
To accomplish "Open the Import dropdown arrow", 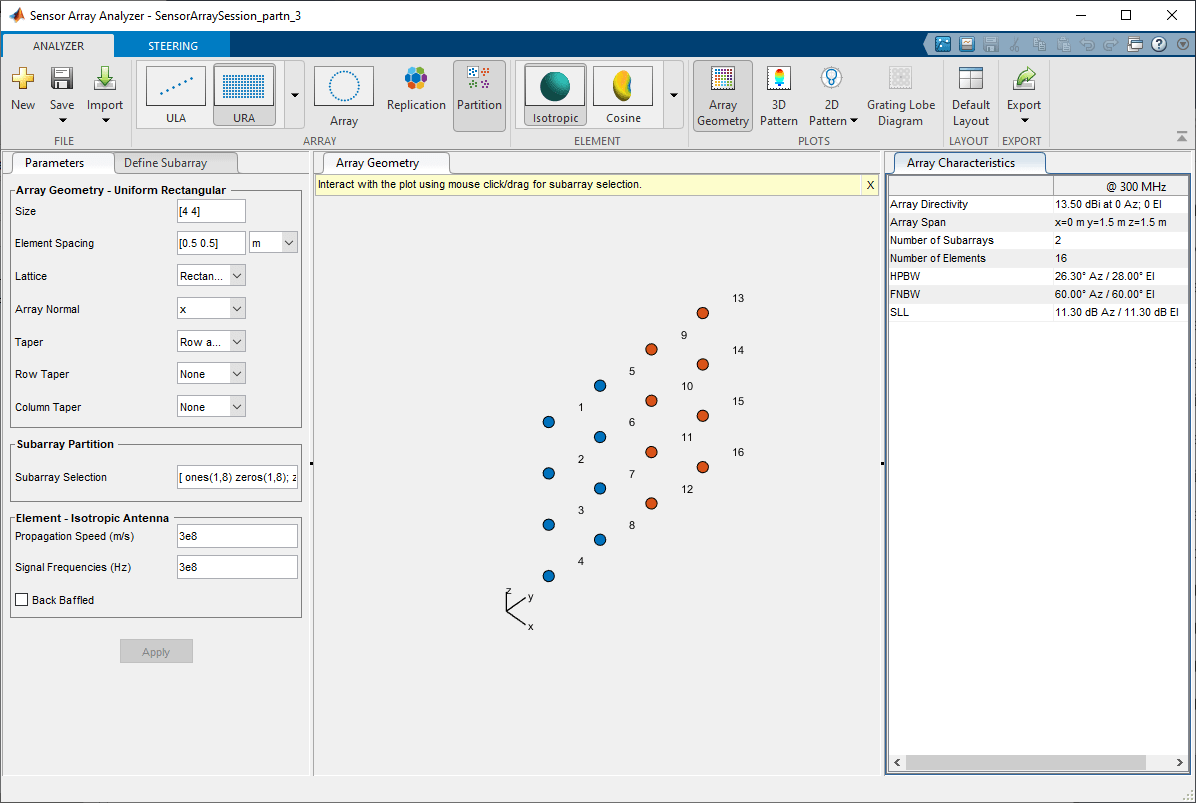I will [x=105, y=120].
